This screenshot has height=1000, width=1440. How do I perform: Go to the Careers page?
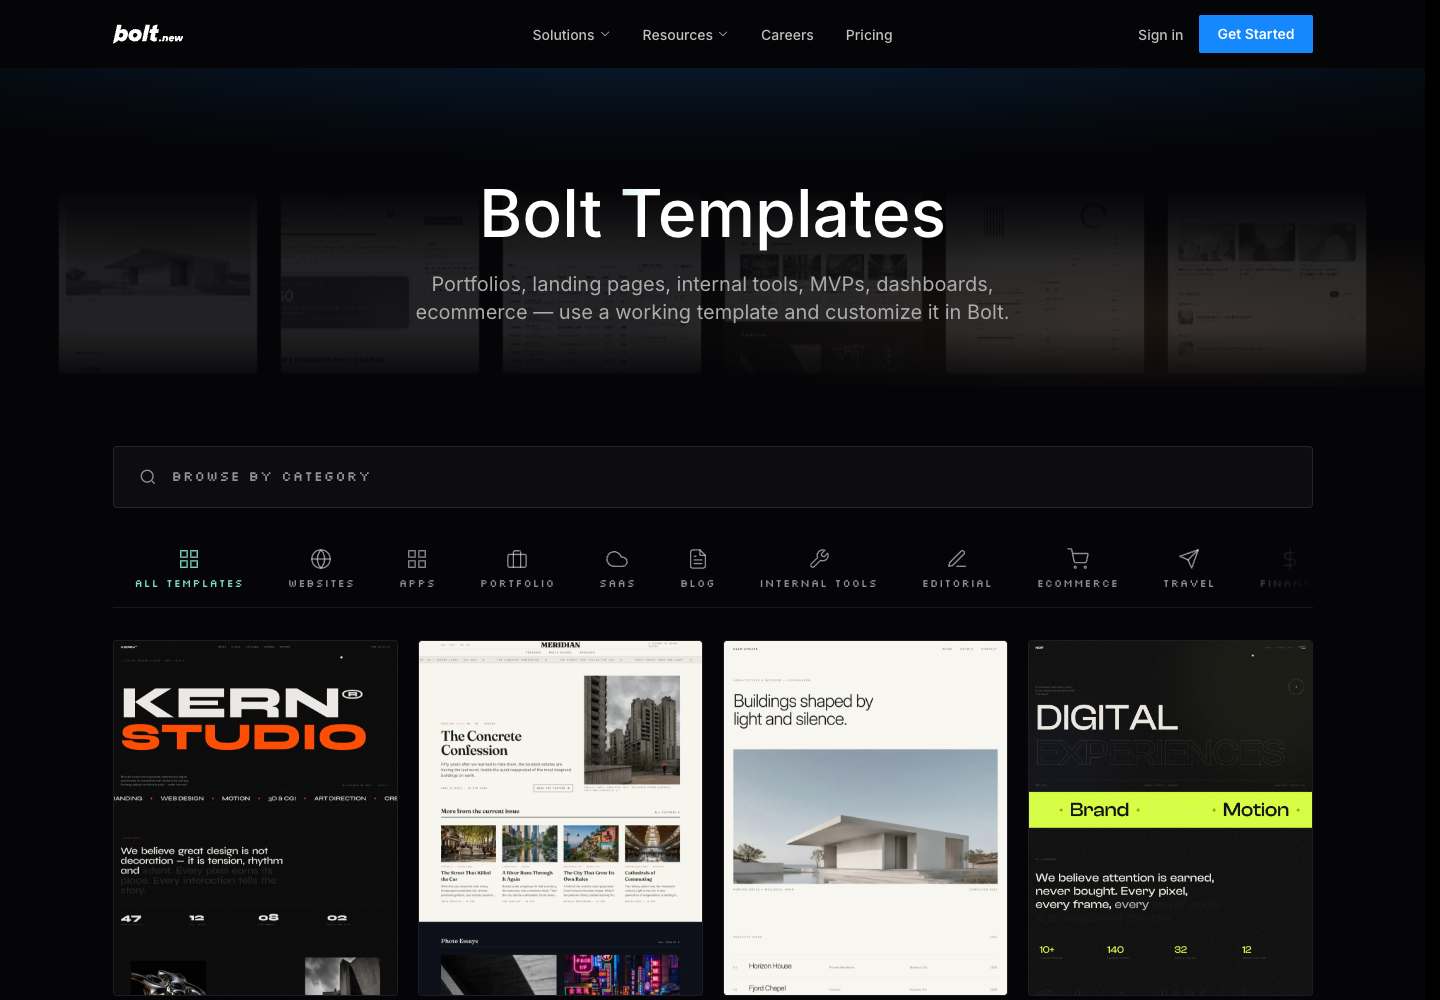pyautogui.click(x=787, y=35)
